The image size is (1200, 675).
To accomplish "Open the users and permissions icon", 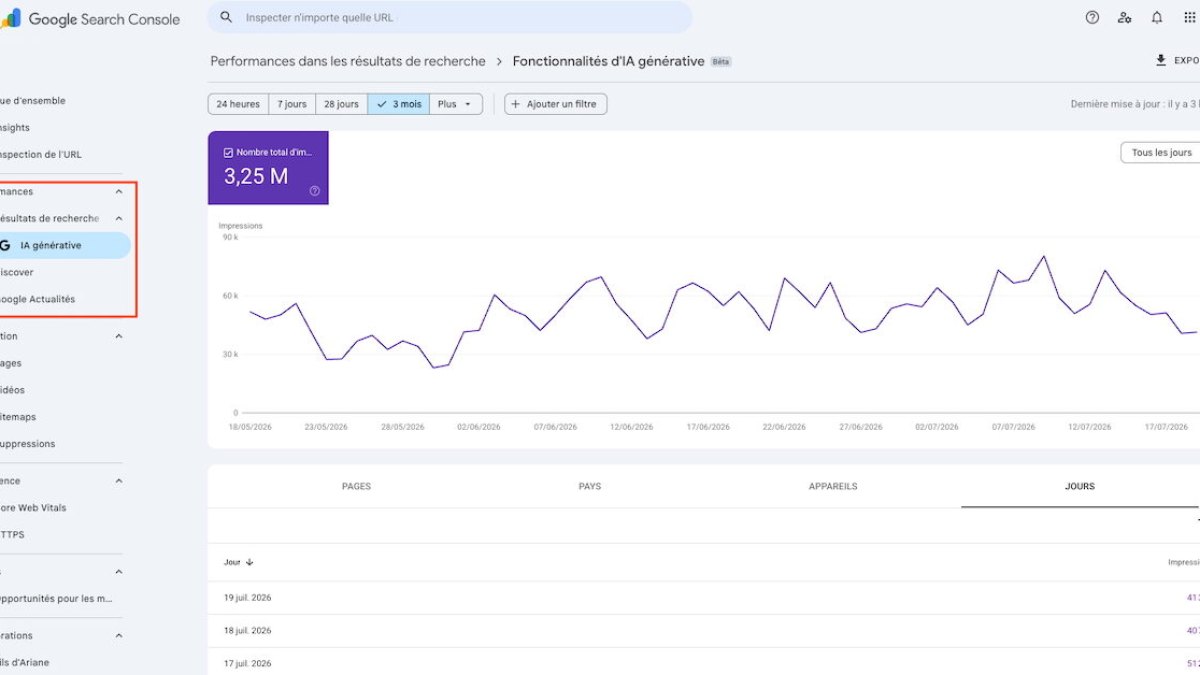I will (x=1125, y=17).
